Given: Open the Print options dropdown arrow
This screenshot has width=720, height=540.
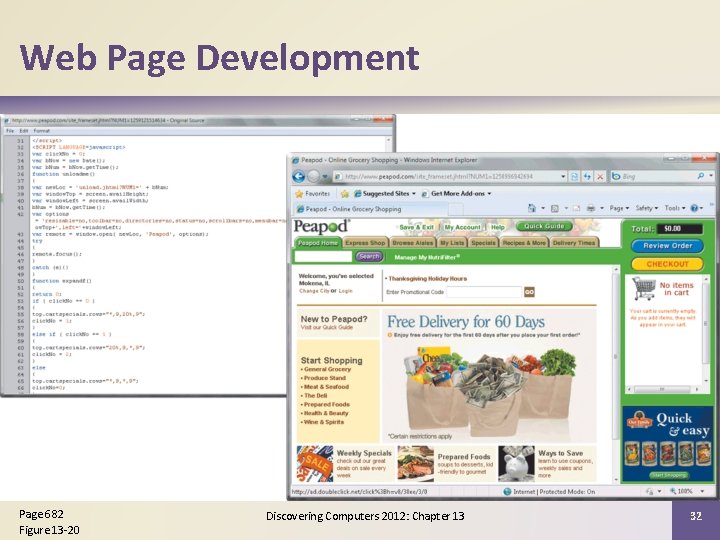Looking at the screenshot, I should coord(602,208).
